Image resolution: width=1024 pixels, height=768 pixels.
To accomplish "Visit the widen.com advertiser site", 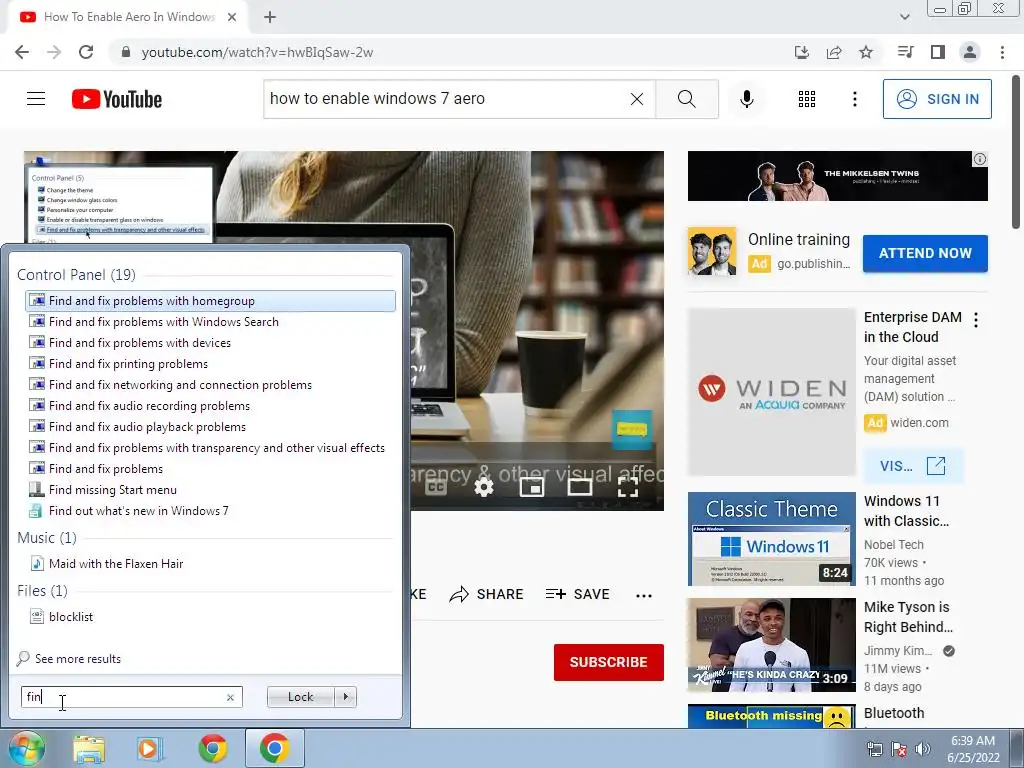I will [x=913, y=466].
